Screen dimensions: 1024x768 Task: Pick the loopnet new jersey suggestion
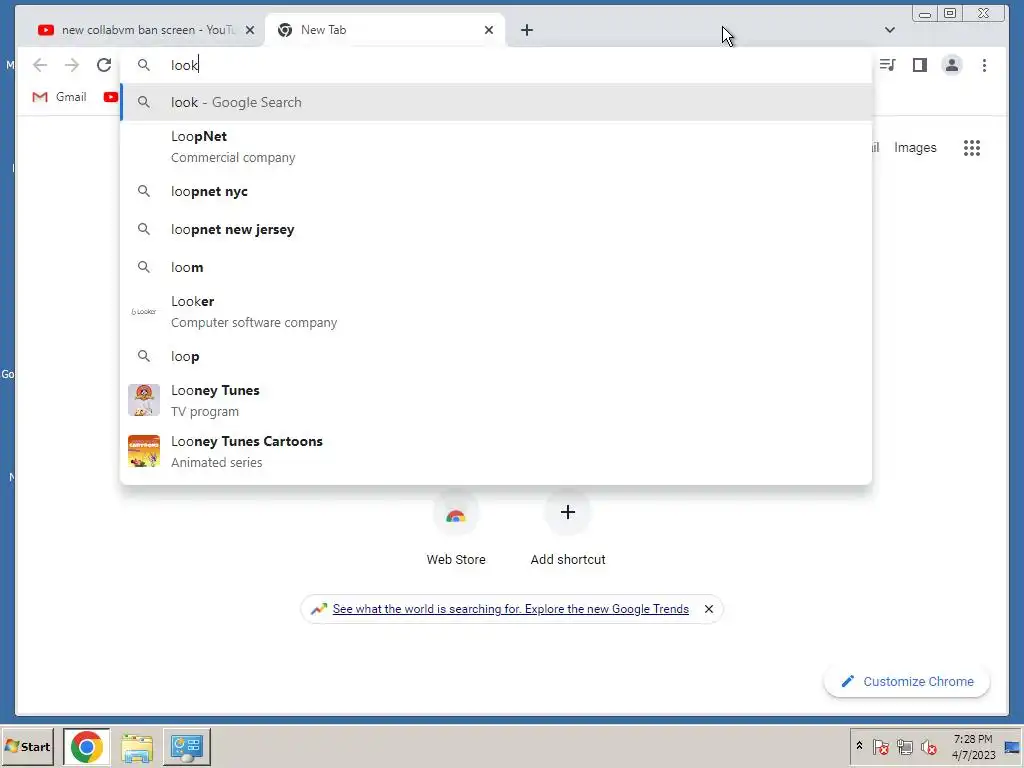coord(496,229)
